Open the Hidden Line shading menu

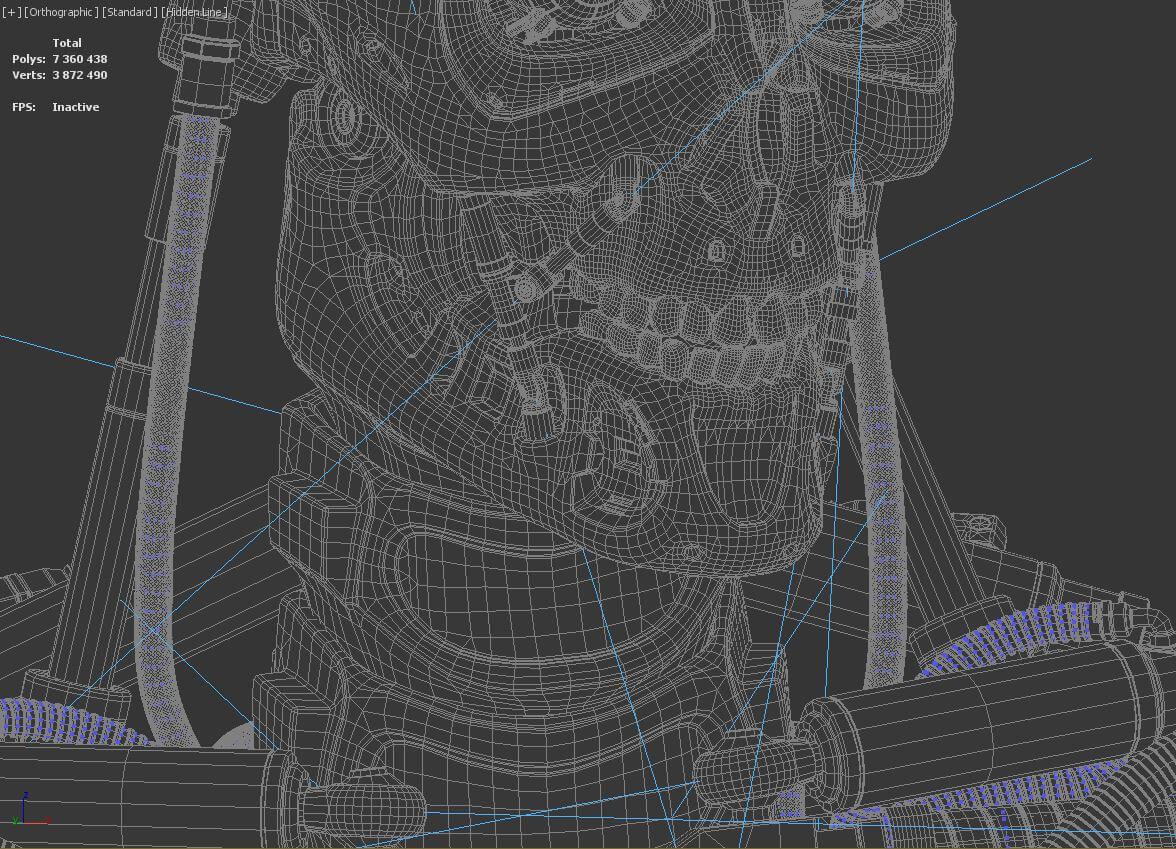pyautogui.click(x=195, y=12)
